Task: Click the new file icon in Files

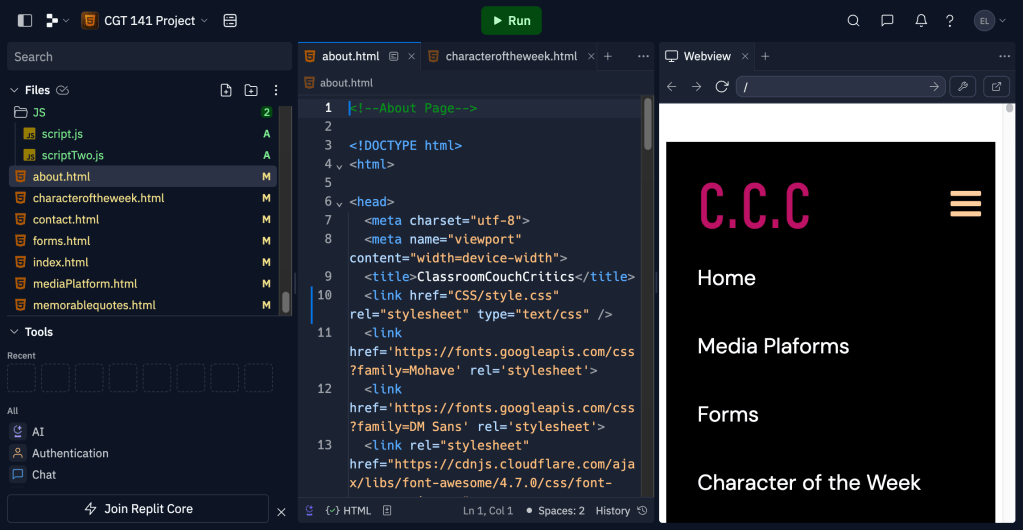Action: coord(226,90)
